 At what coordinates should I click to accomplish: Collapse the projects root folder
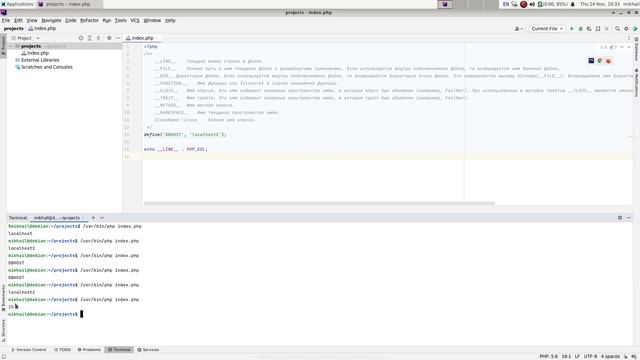[11, 46]
